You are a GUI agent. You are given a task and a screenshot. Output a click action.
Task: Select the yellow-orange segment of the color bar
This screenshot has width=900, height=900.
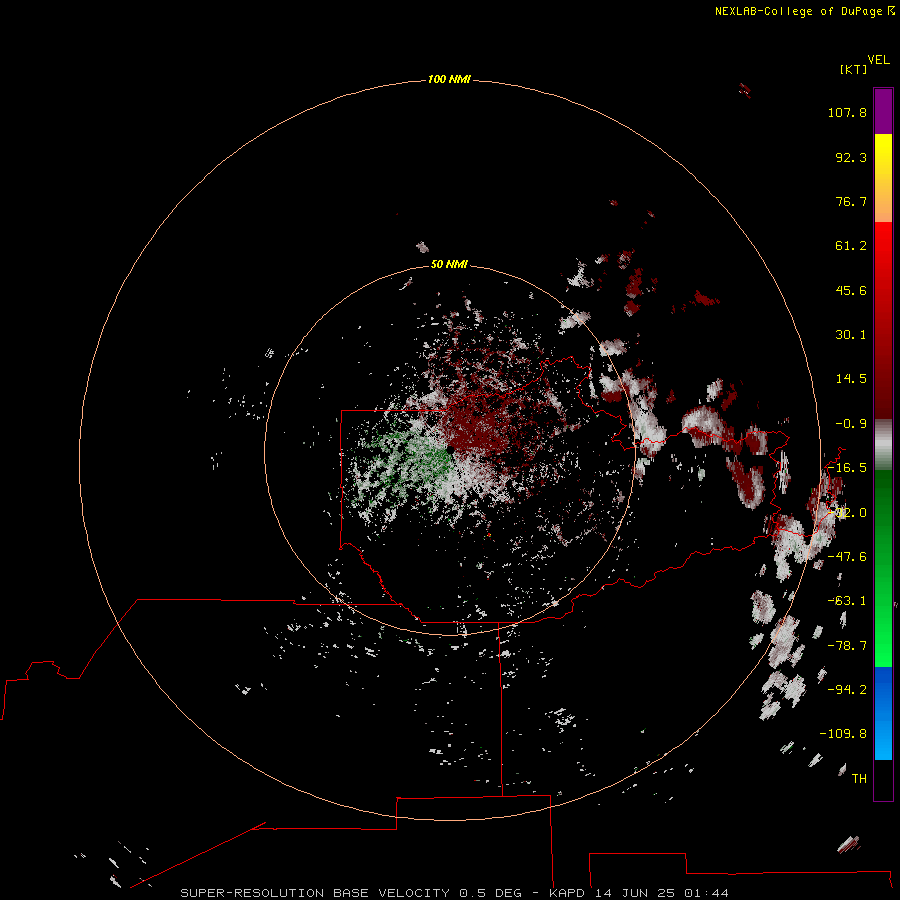(883, 178)
